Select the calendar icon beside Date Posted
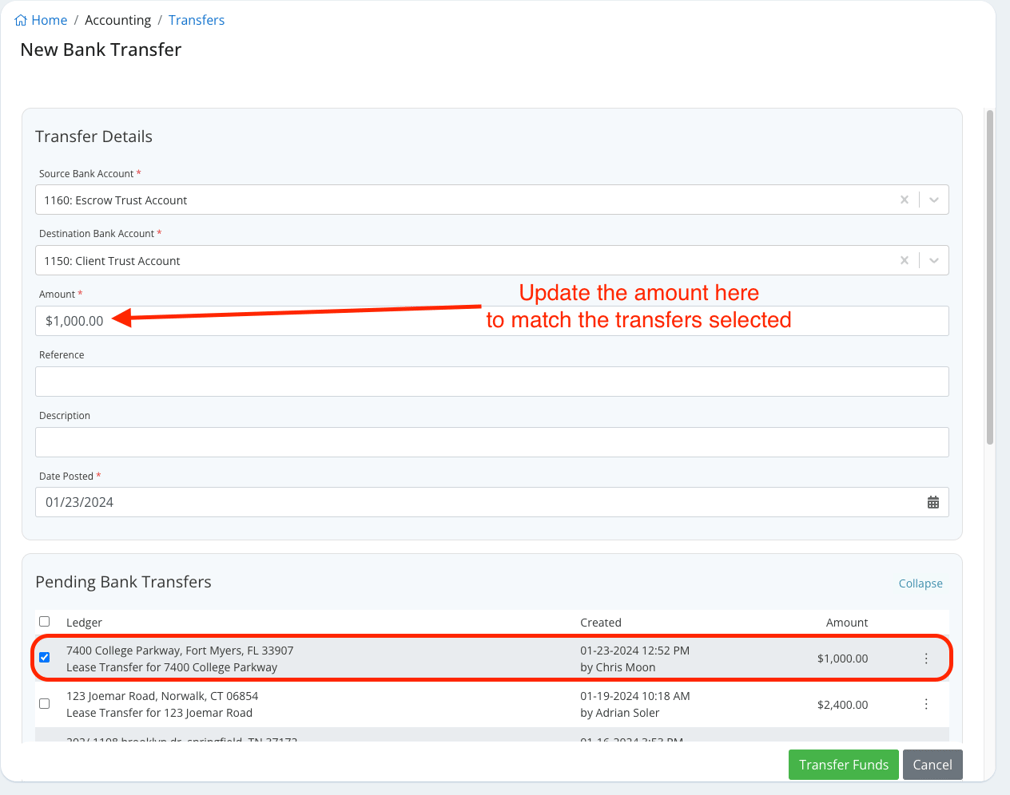1010x795 pixels. coord(933,502)
